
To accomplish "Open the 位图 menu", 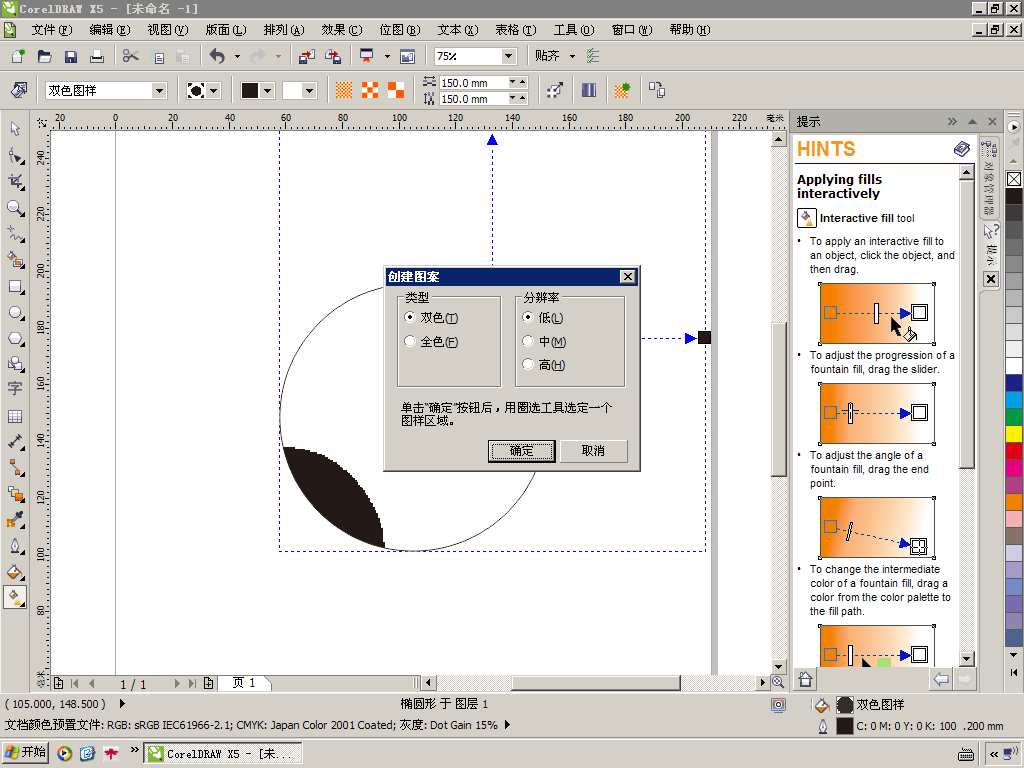I will point(399,30).
